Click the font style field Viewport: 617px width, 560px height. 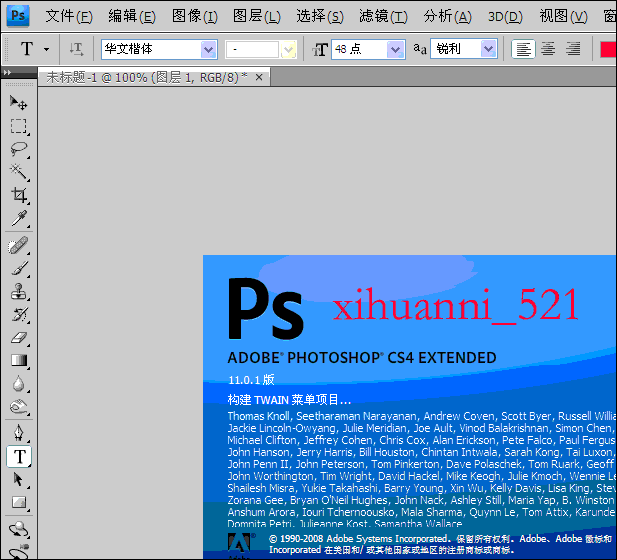click(x=253, y=50)
